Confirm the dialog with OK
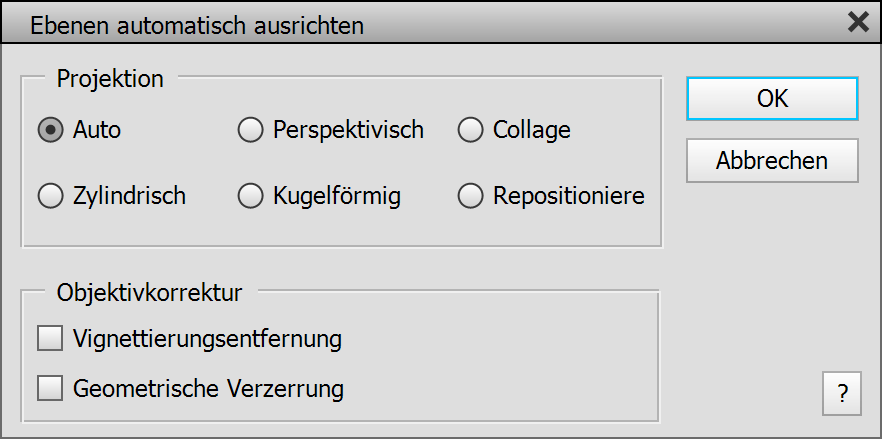This screenshot has height=439, width=882. click(x=772, y=98)
